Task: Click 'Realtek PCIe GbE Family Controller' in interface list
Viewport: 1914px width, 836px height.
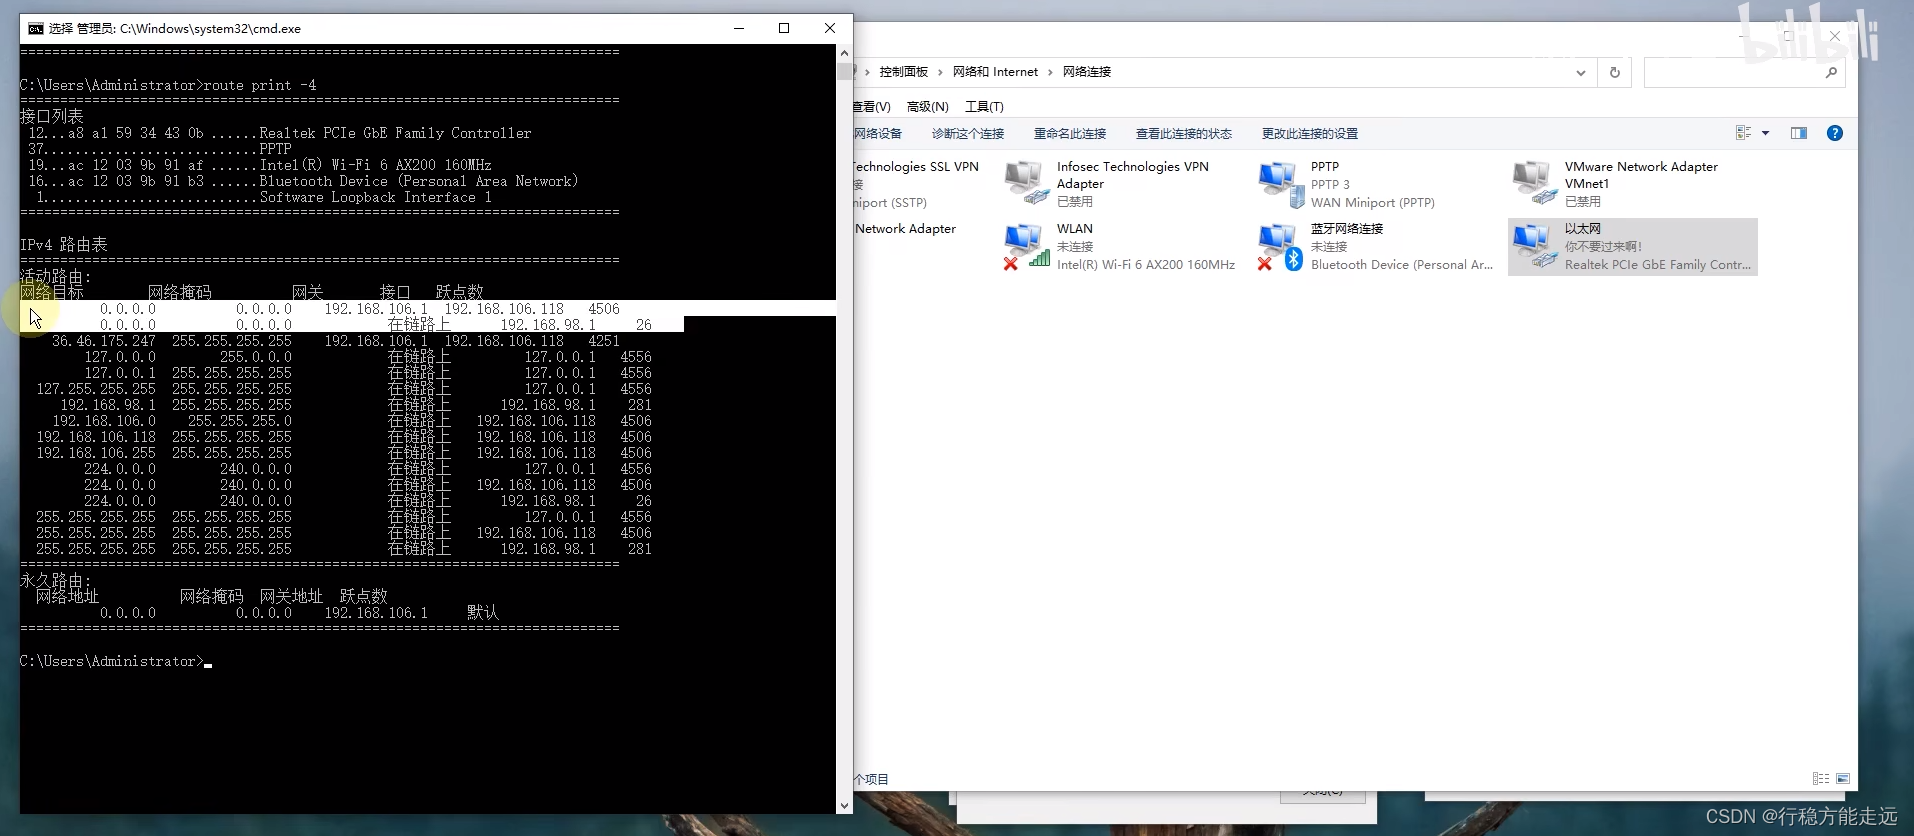Action: pyautogui.click(x=395, y=133)
